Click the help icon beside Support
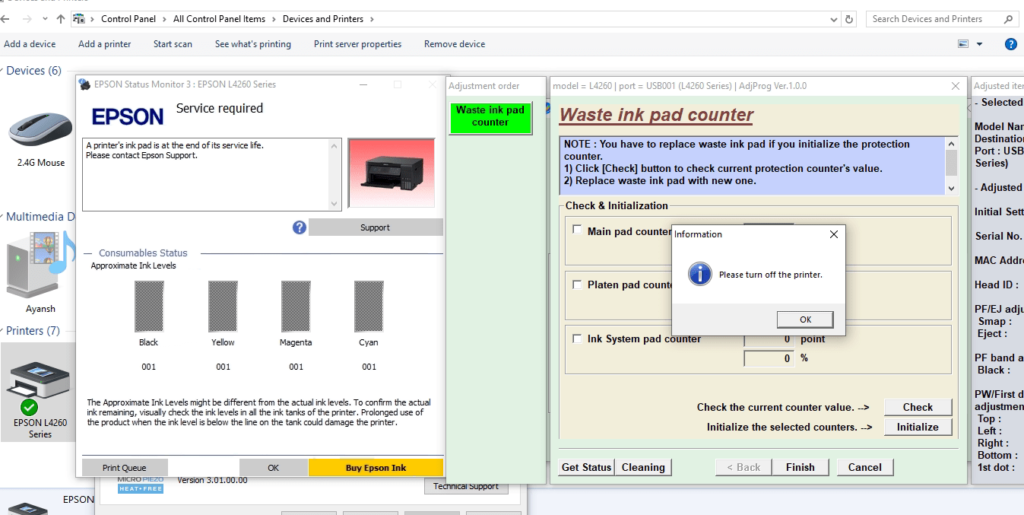This screenshot has width=1024, height=515. tap(299, 227)
